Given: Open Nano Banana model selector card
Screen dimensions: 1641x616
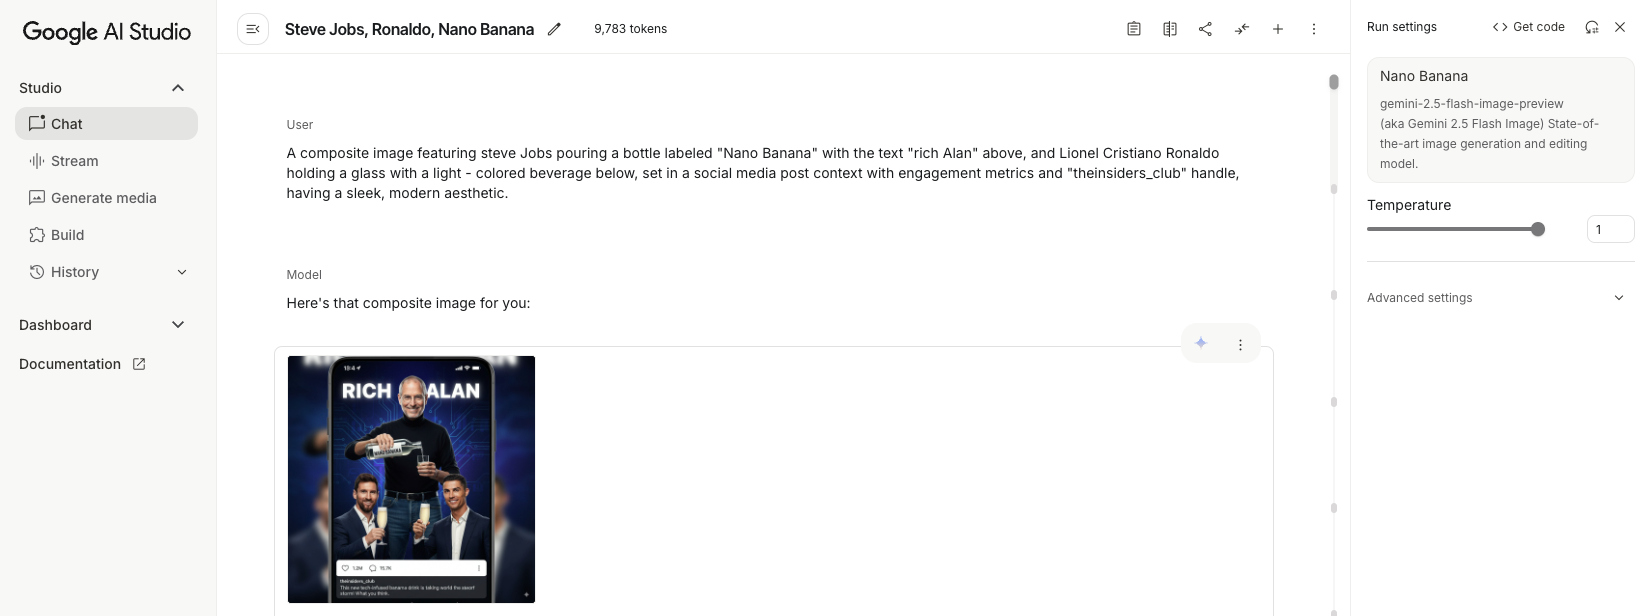Looking at the screenshot, I should [x=1500, y=120].
